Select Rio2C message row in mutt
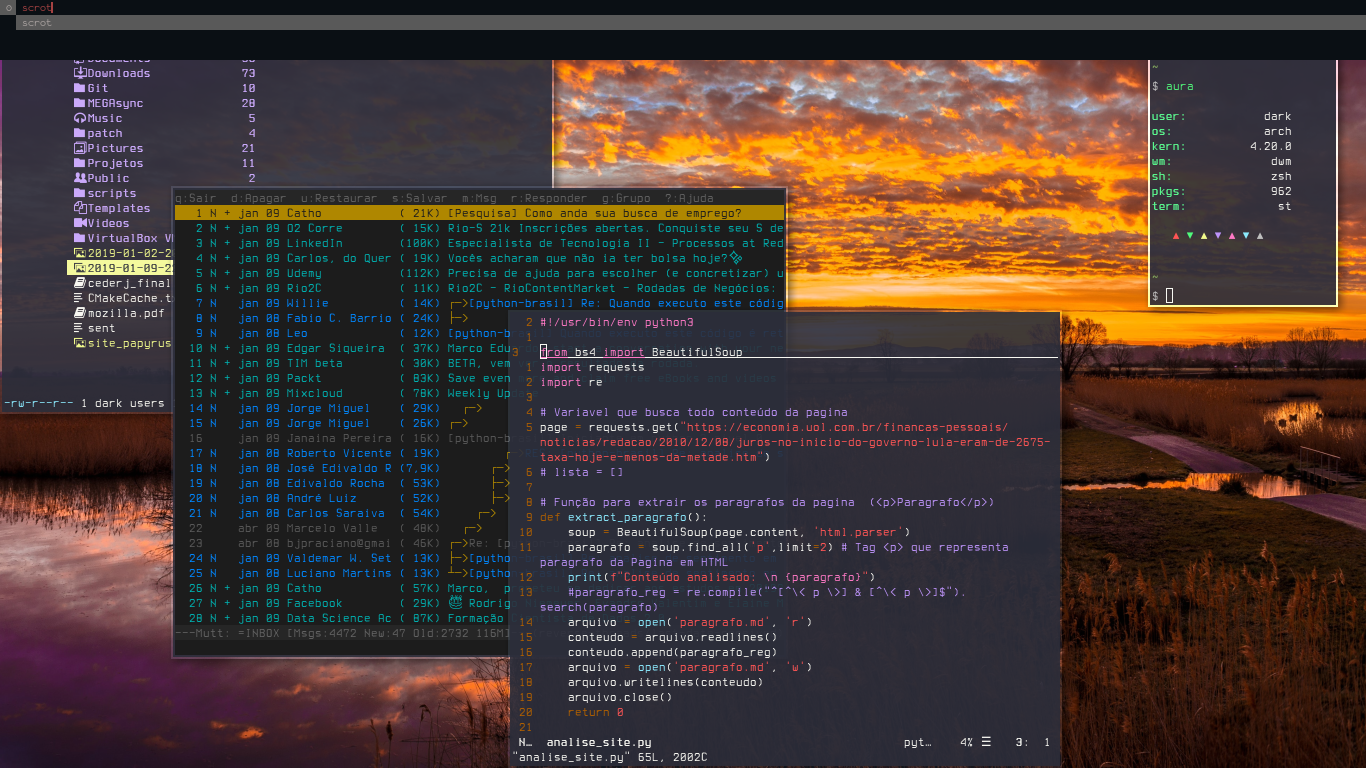Image resolution: width=1366 pixels, height=768 pixels. pyautogui.click(x=479, y=288)
